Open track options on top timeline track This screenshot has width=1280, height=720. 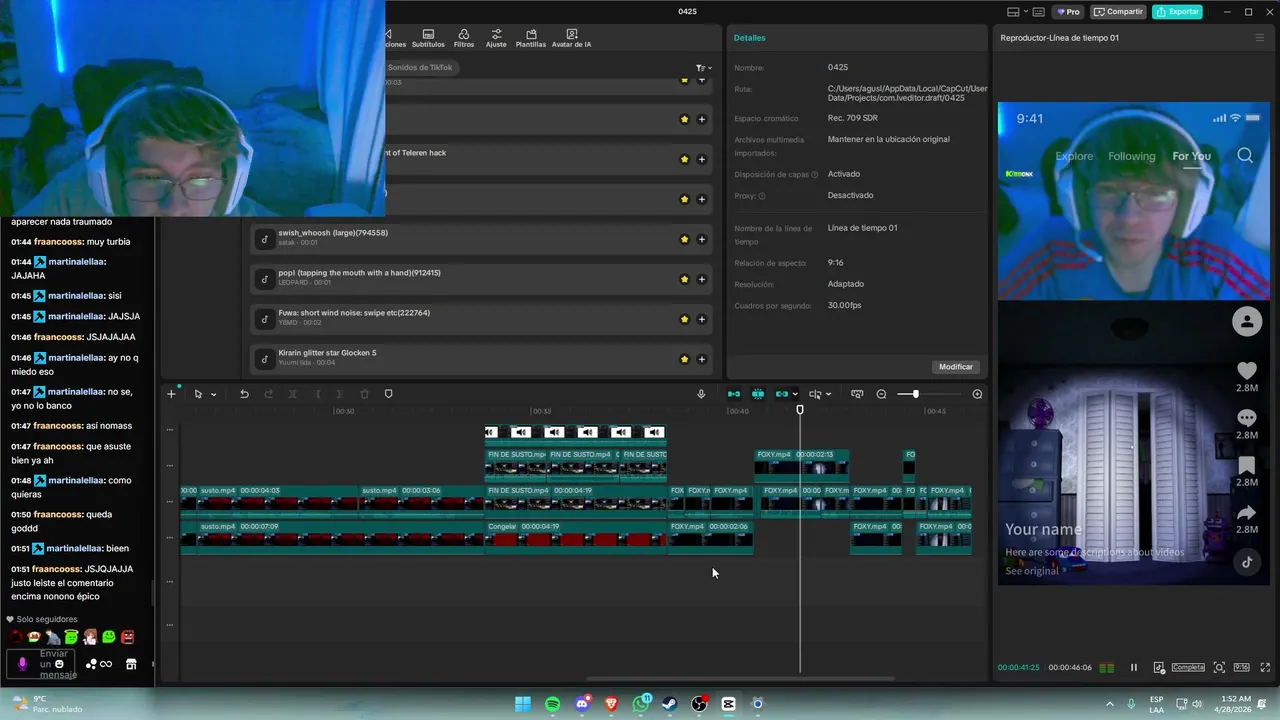click(x=170, y=430)
